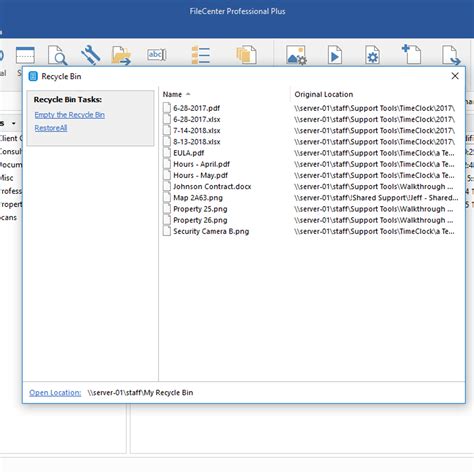
Task: Close the Recycle Bin dialog
Action: pyautogui.click(x=455, y=76)
